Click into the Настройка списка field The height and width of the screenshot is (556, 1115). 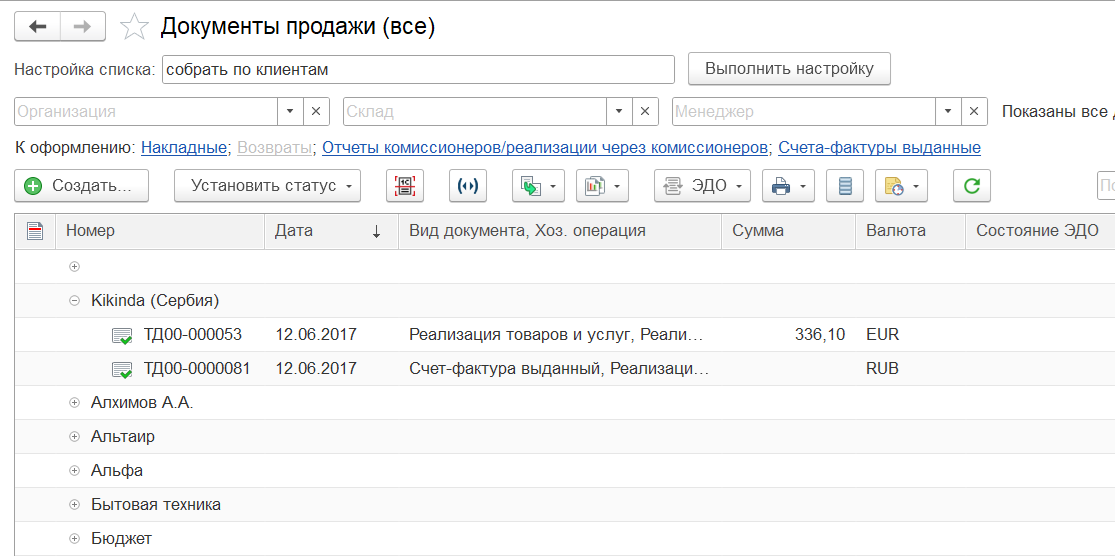(x=417, y=70)
